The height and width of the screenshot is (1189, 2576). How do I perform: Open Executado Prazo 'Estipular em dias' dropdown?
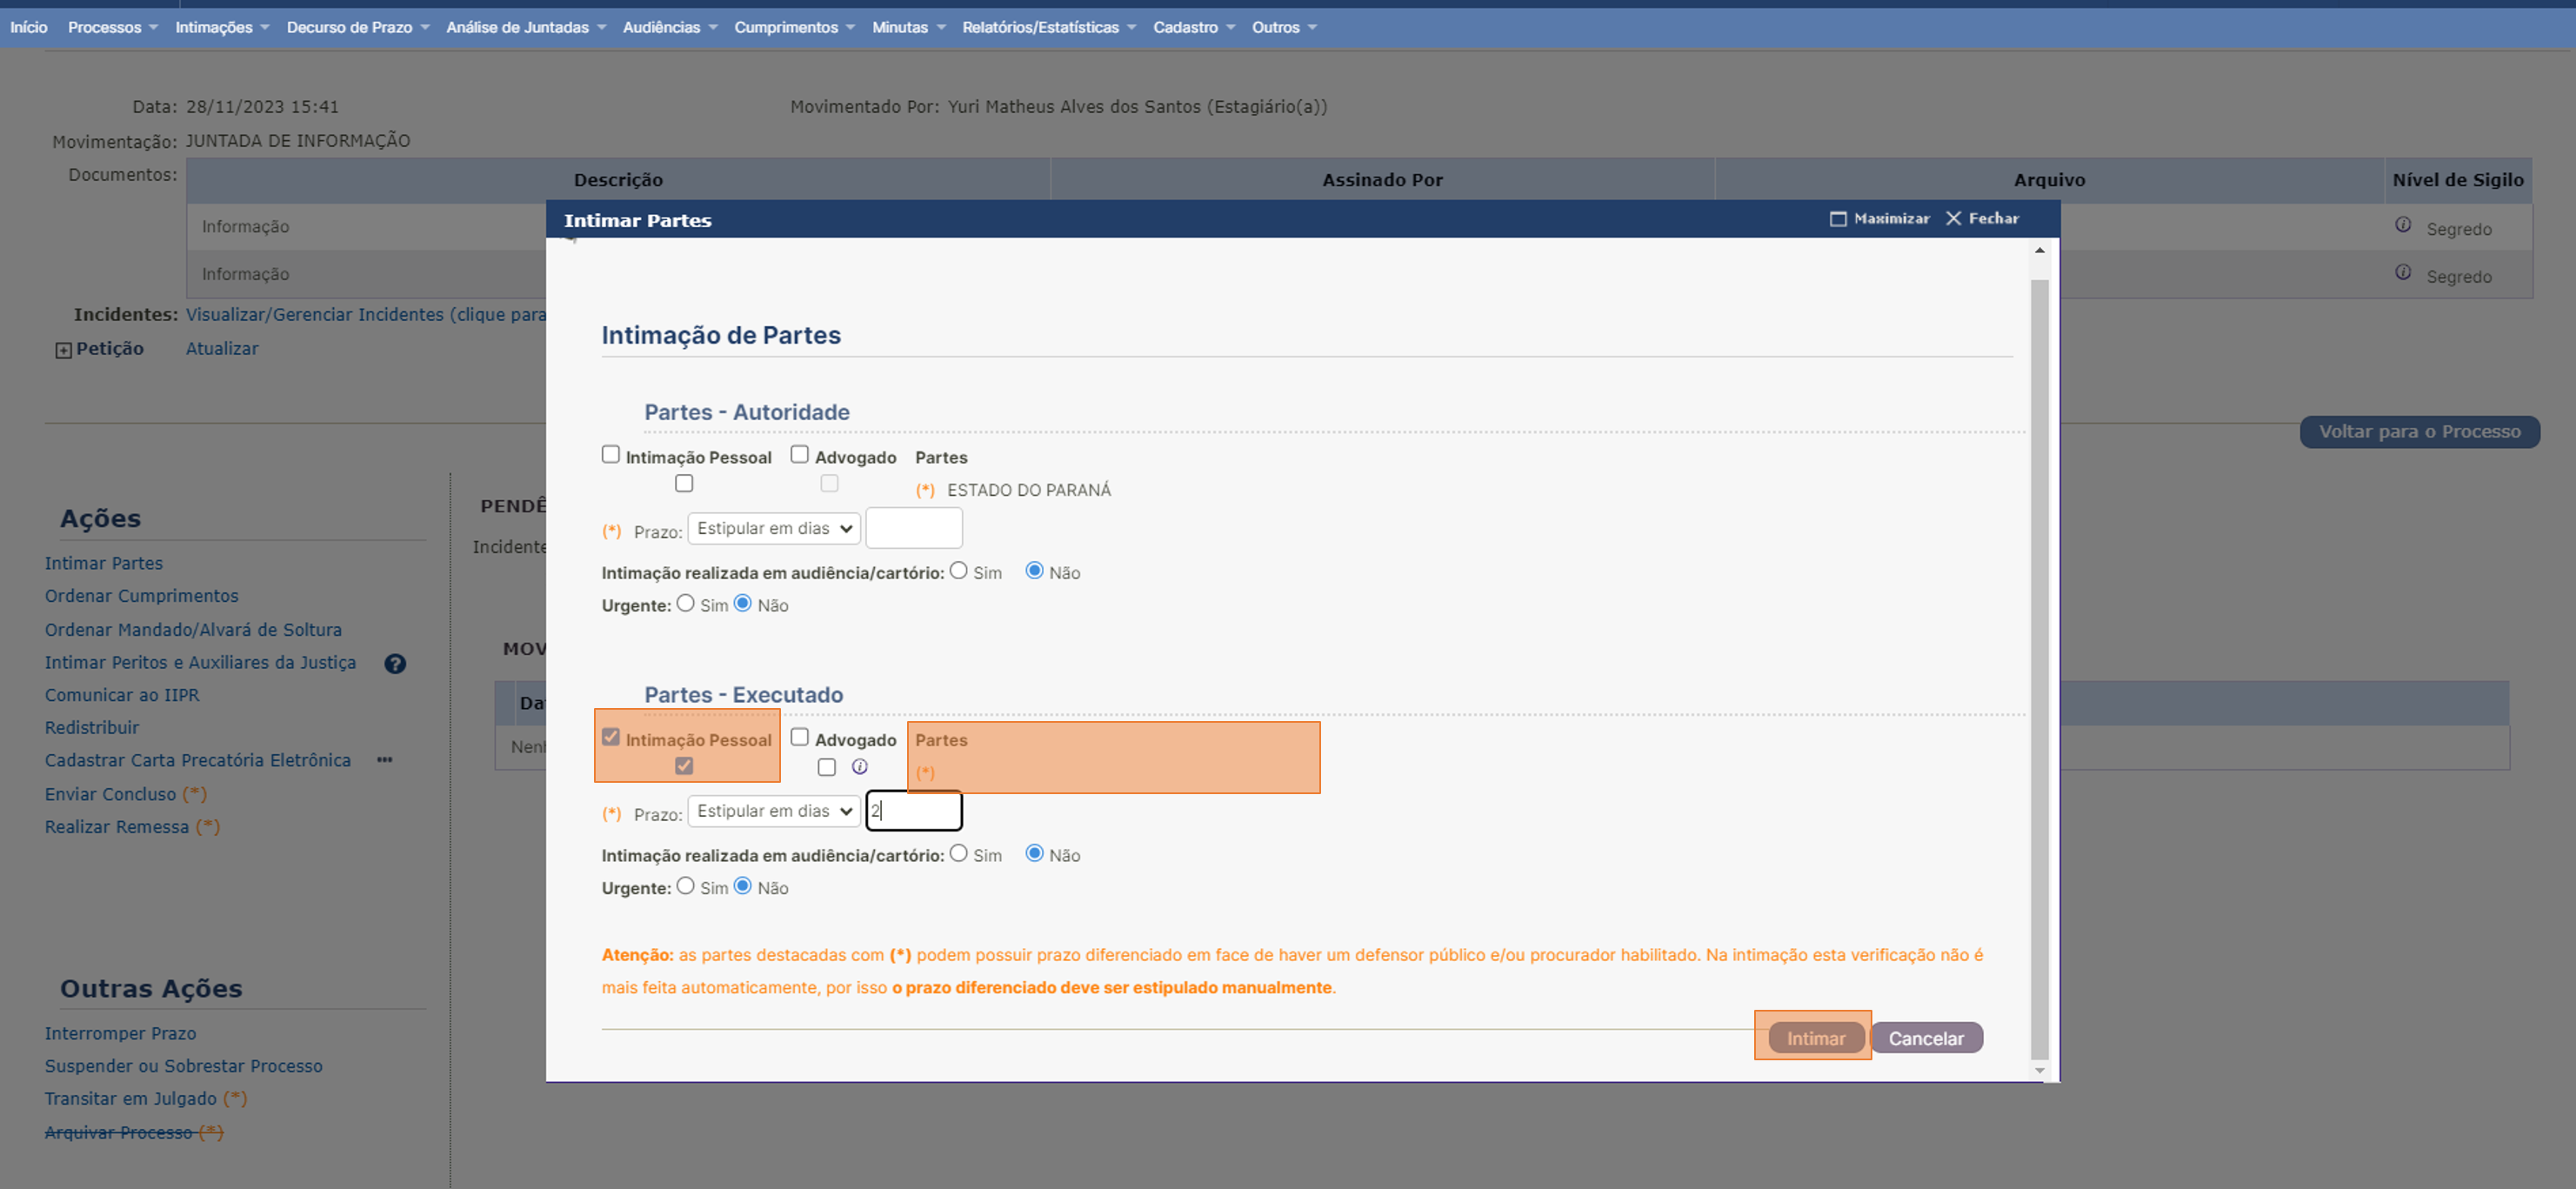pyautogui.click(x=774, y=811)
